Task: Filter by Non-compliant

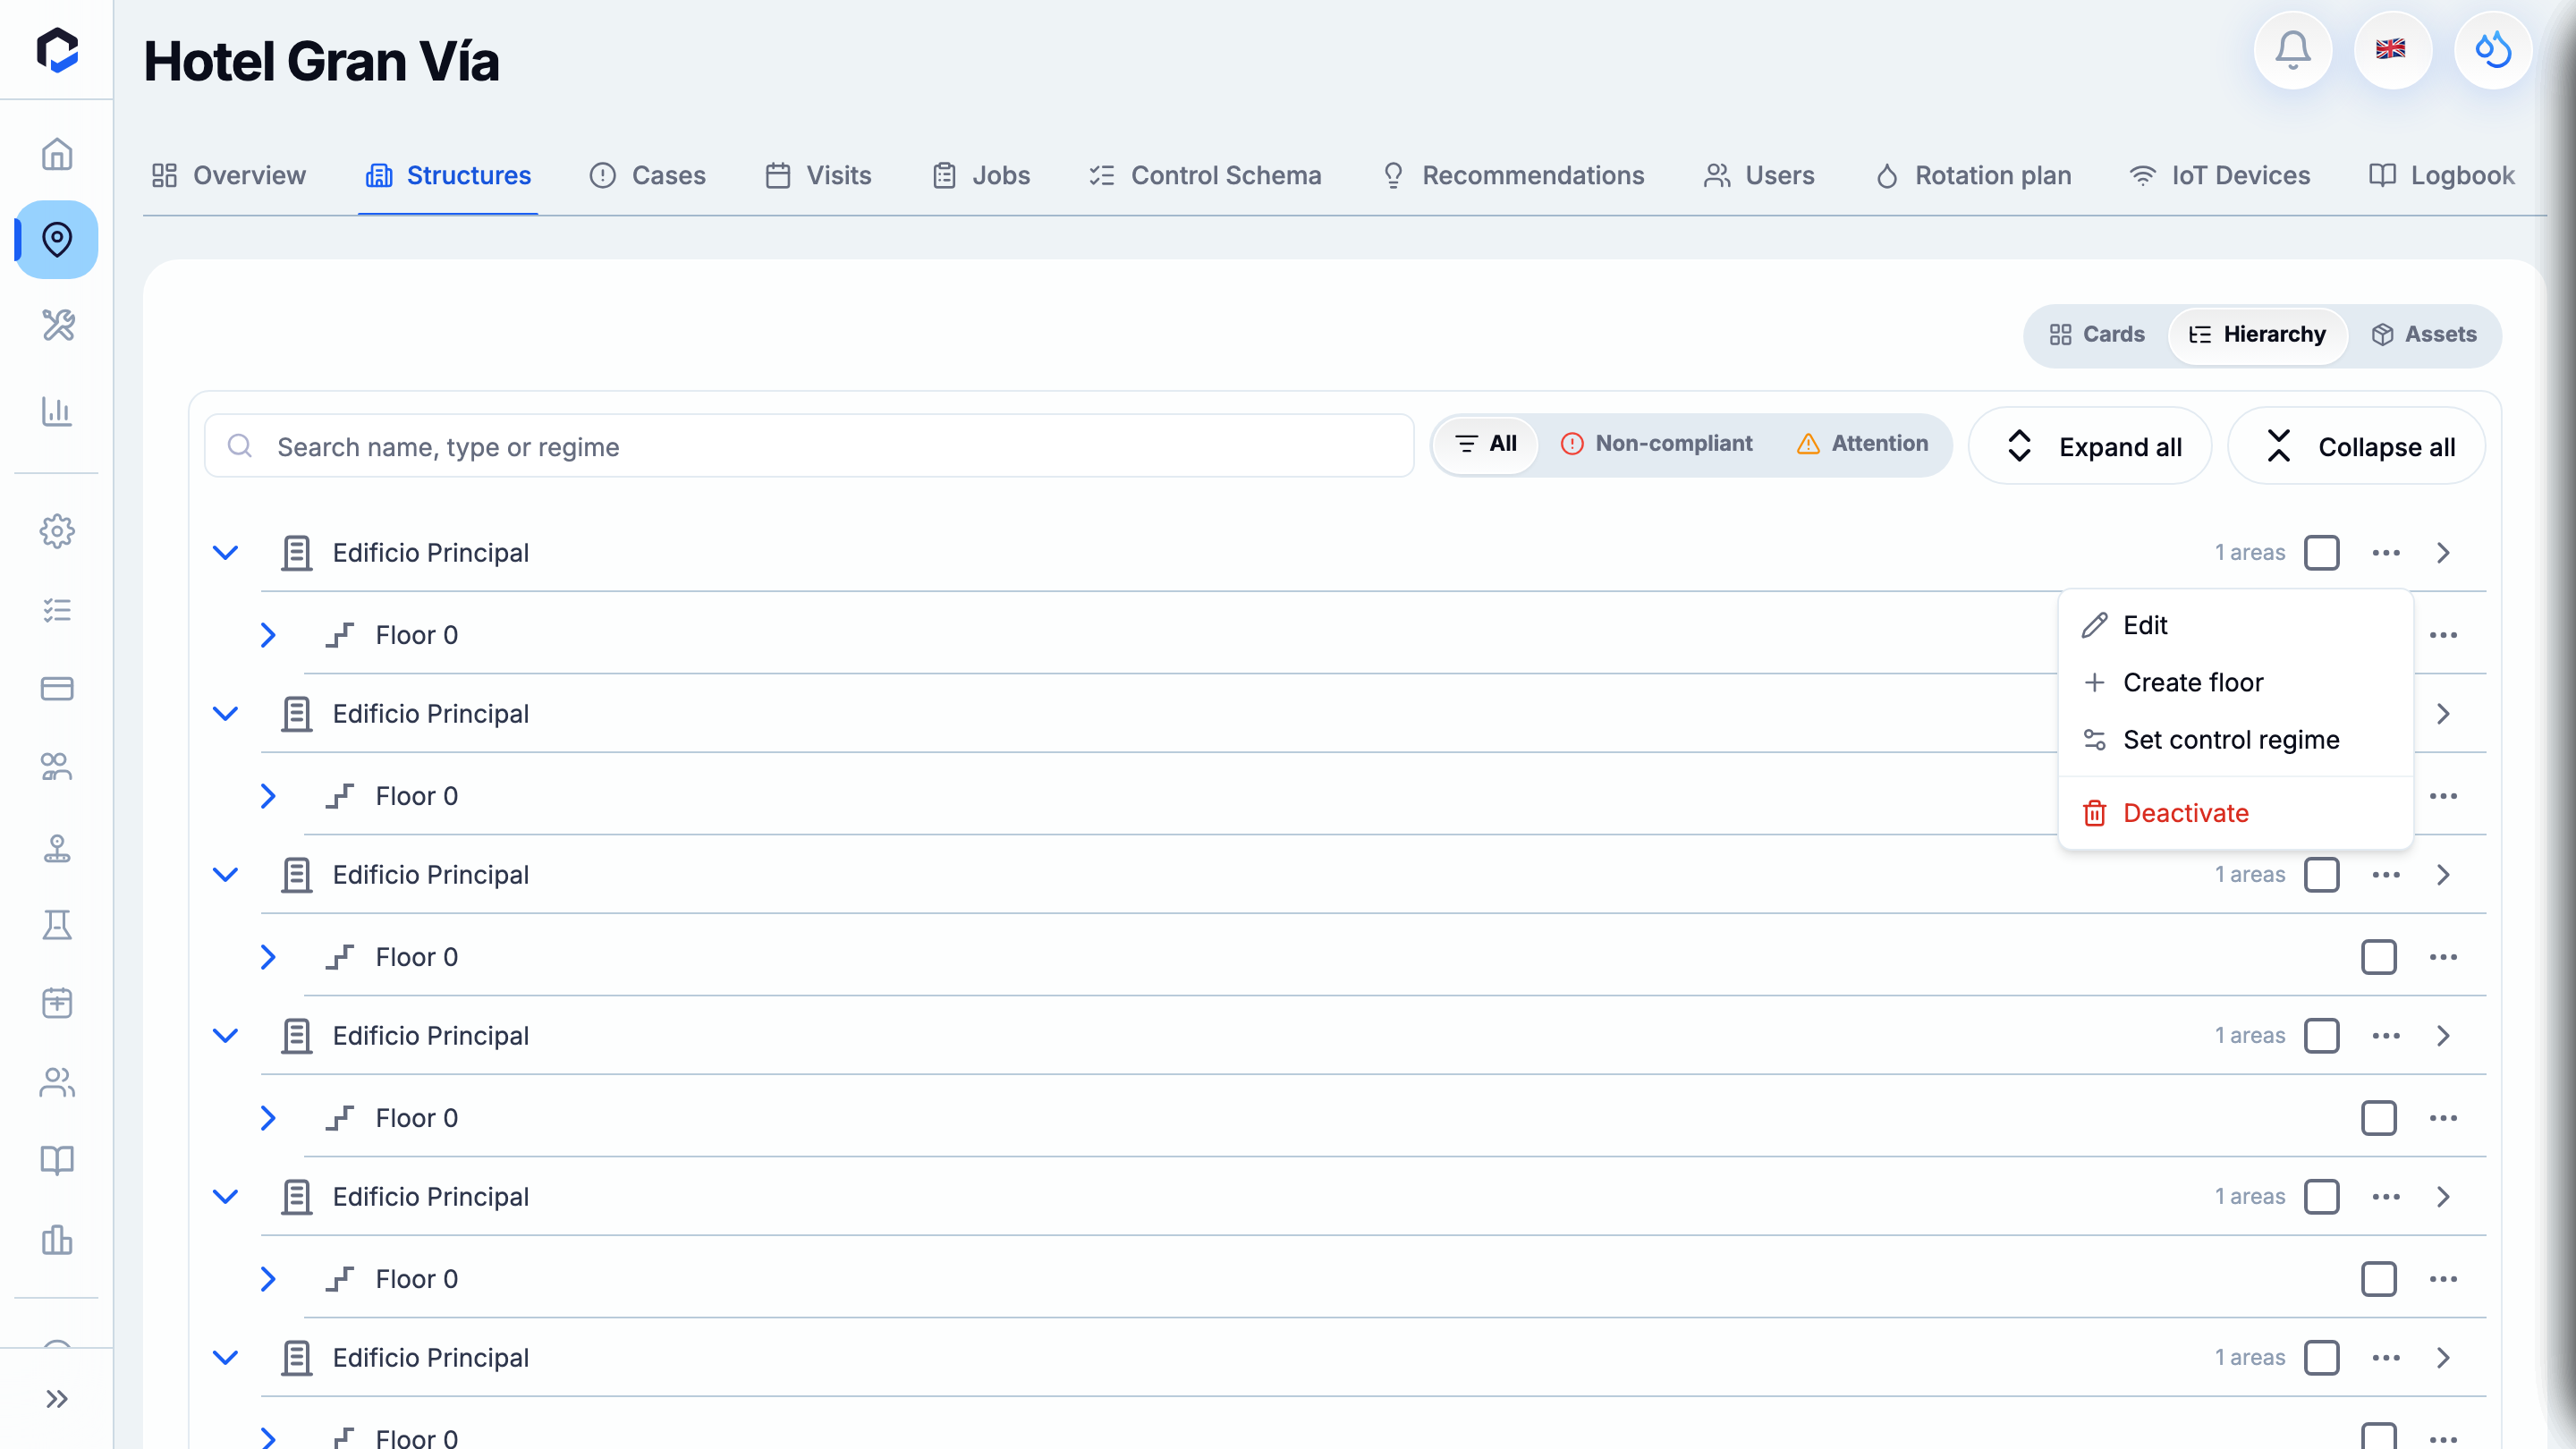Action: (1656, 444)
